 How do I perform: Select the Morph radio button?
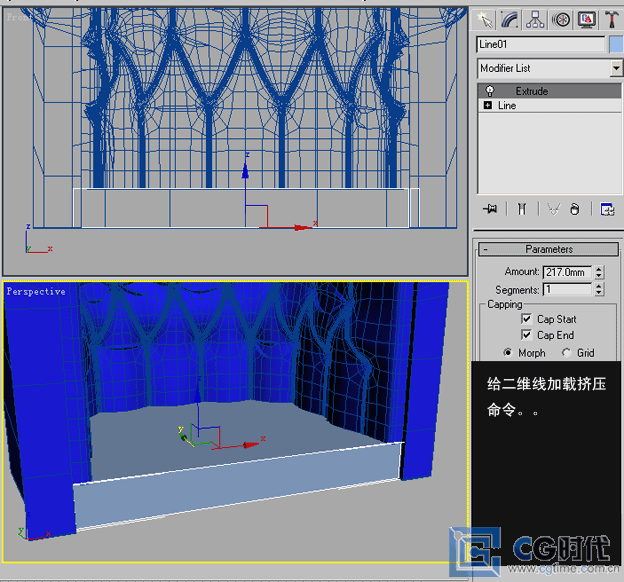click(x=507, y=353)
